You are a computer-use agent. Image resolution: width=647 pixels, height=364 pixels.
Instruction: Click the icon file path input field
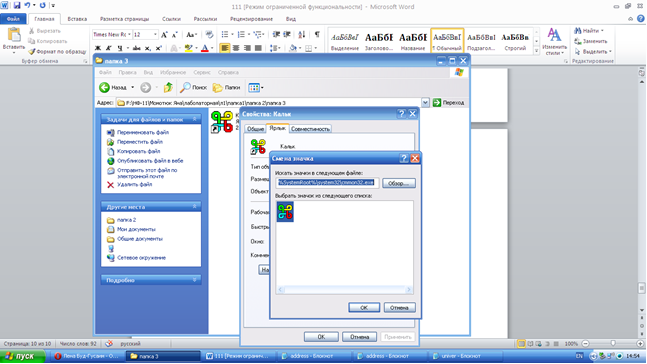(327, 182)
